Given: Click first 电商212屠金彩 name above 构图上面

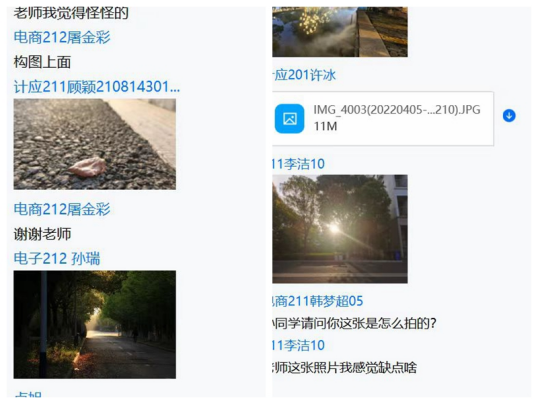Looking at the screenshot, I should click(x=62, y=37).
